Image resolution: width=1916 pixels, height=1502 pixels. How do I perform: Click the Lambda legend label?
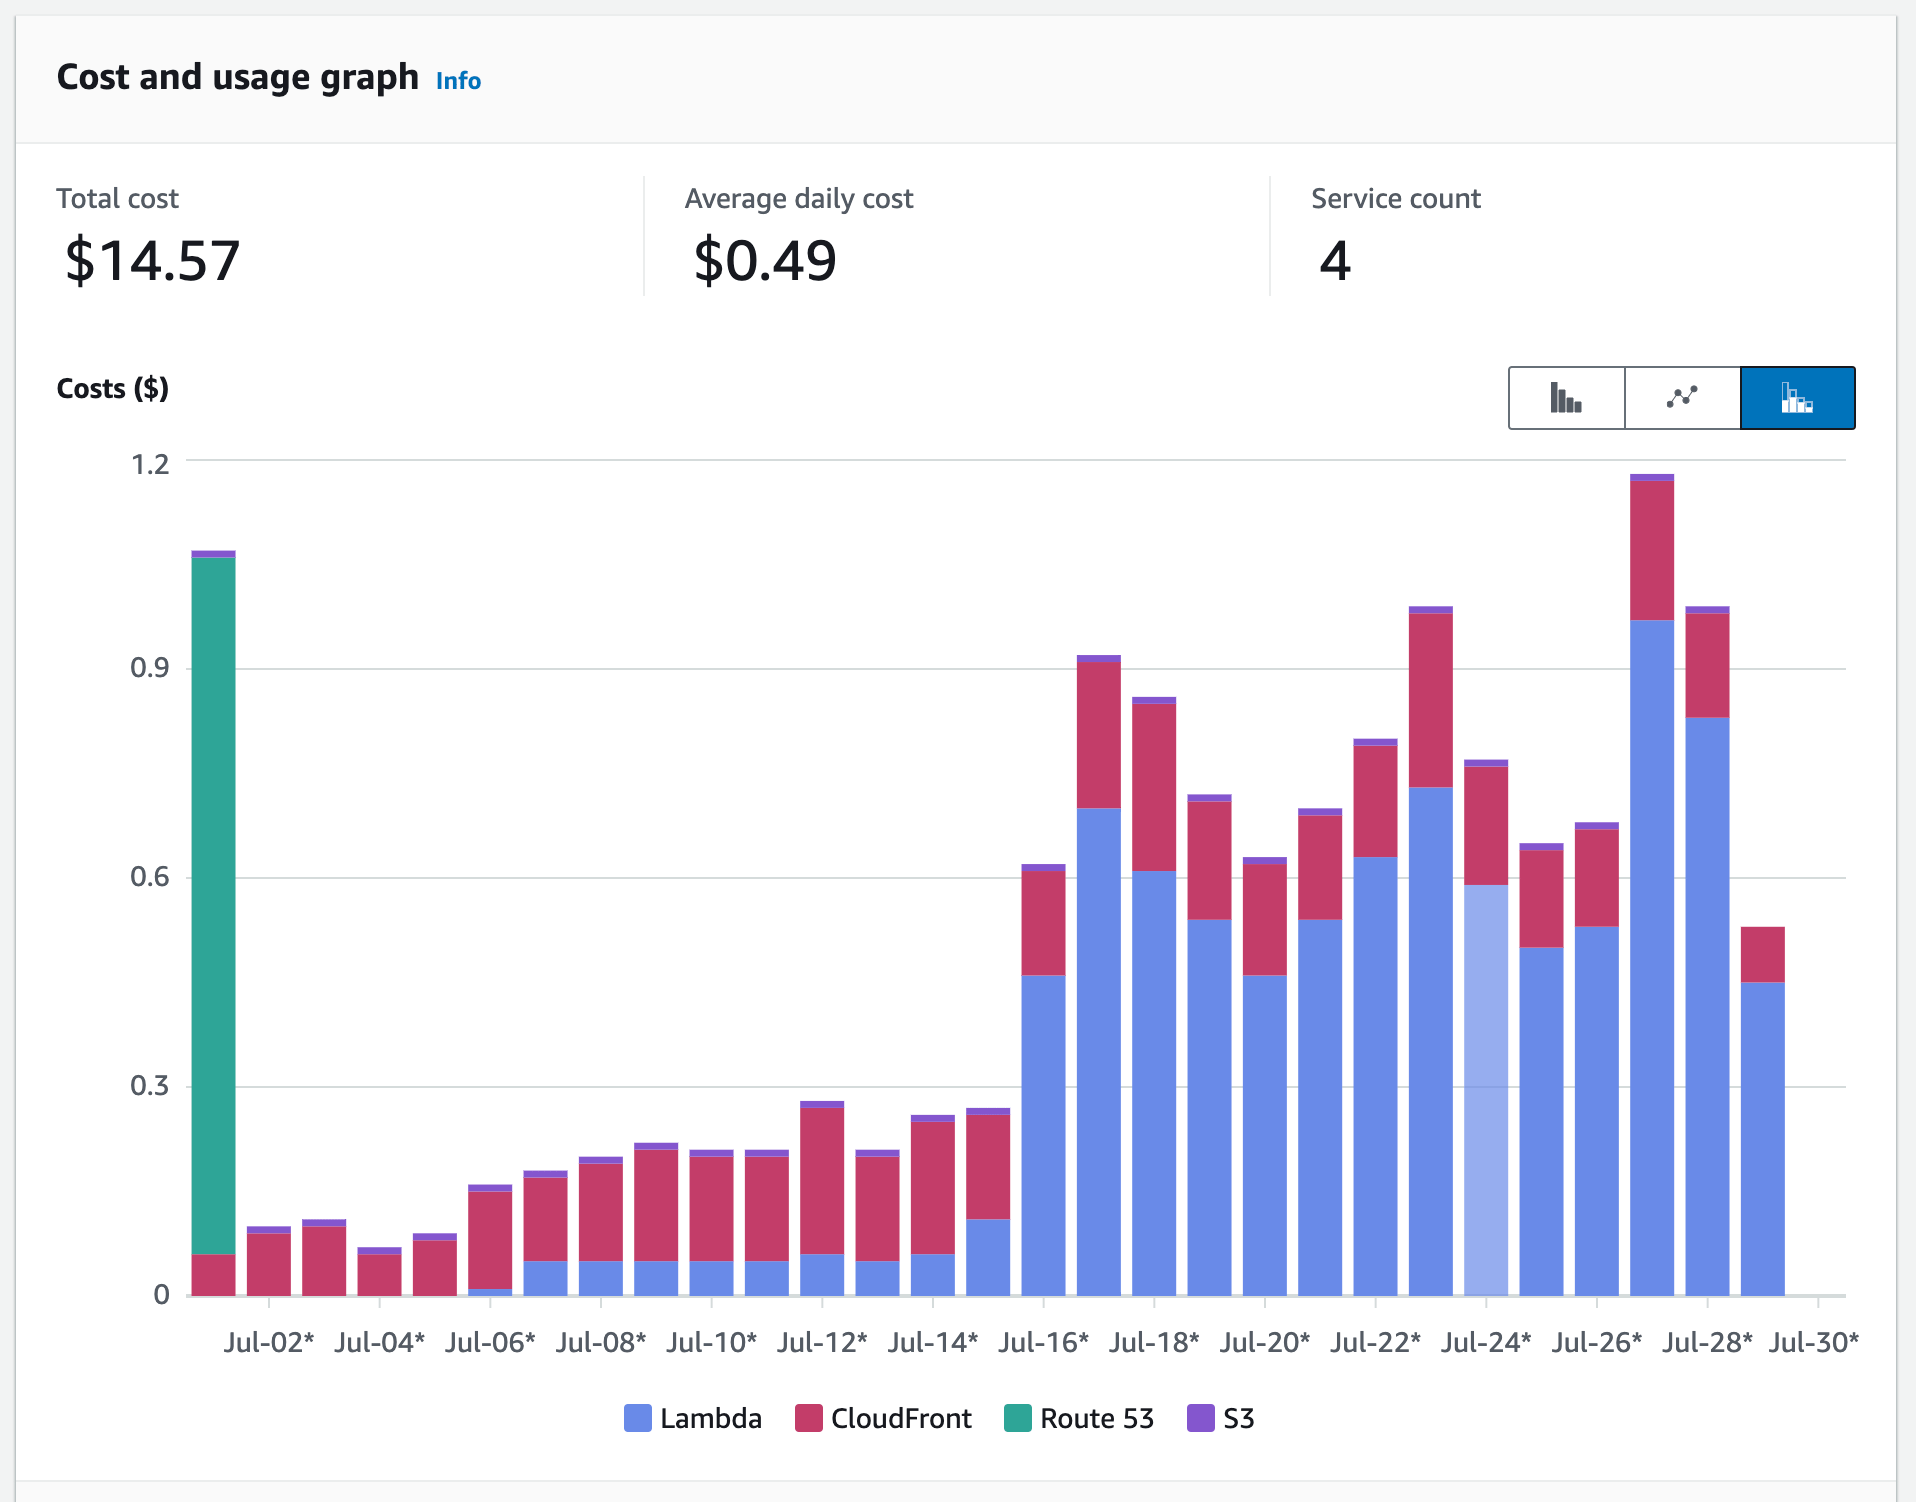[x=711, y=1418]
